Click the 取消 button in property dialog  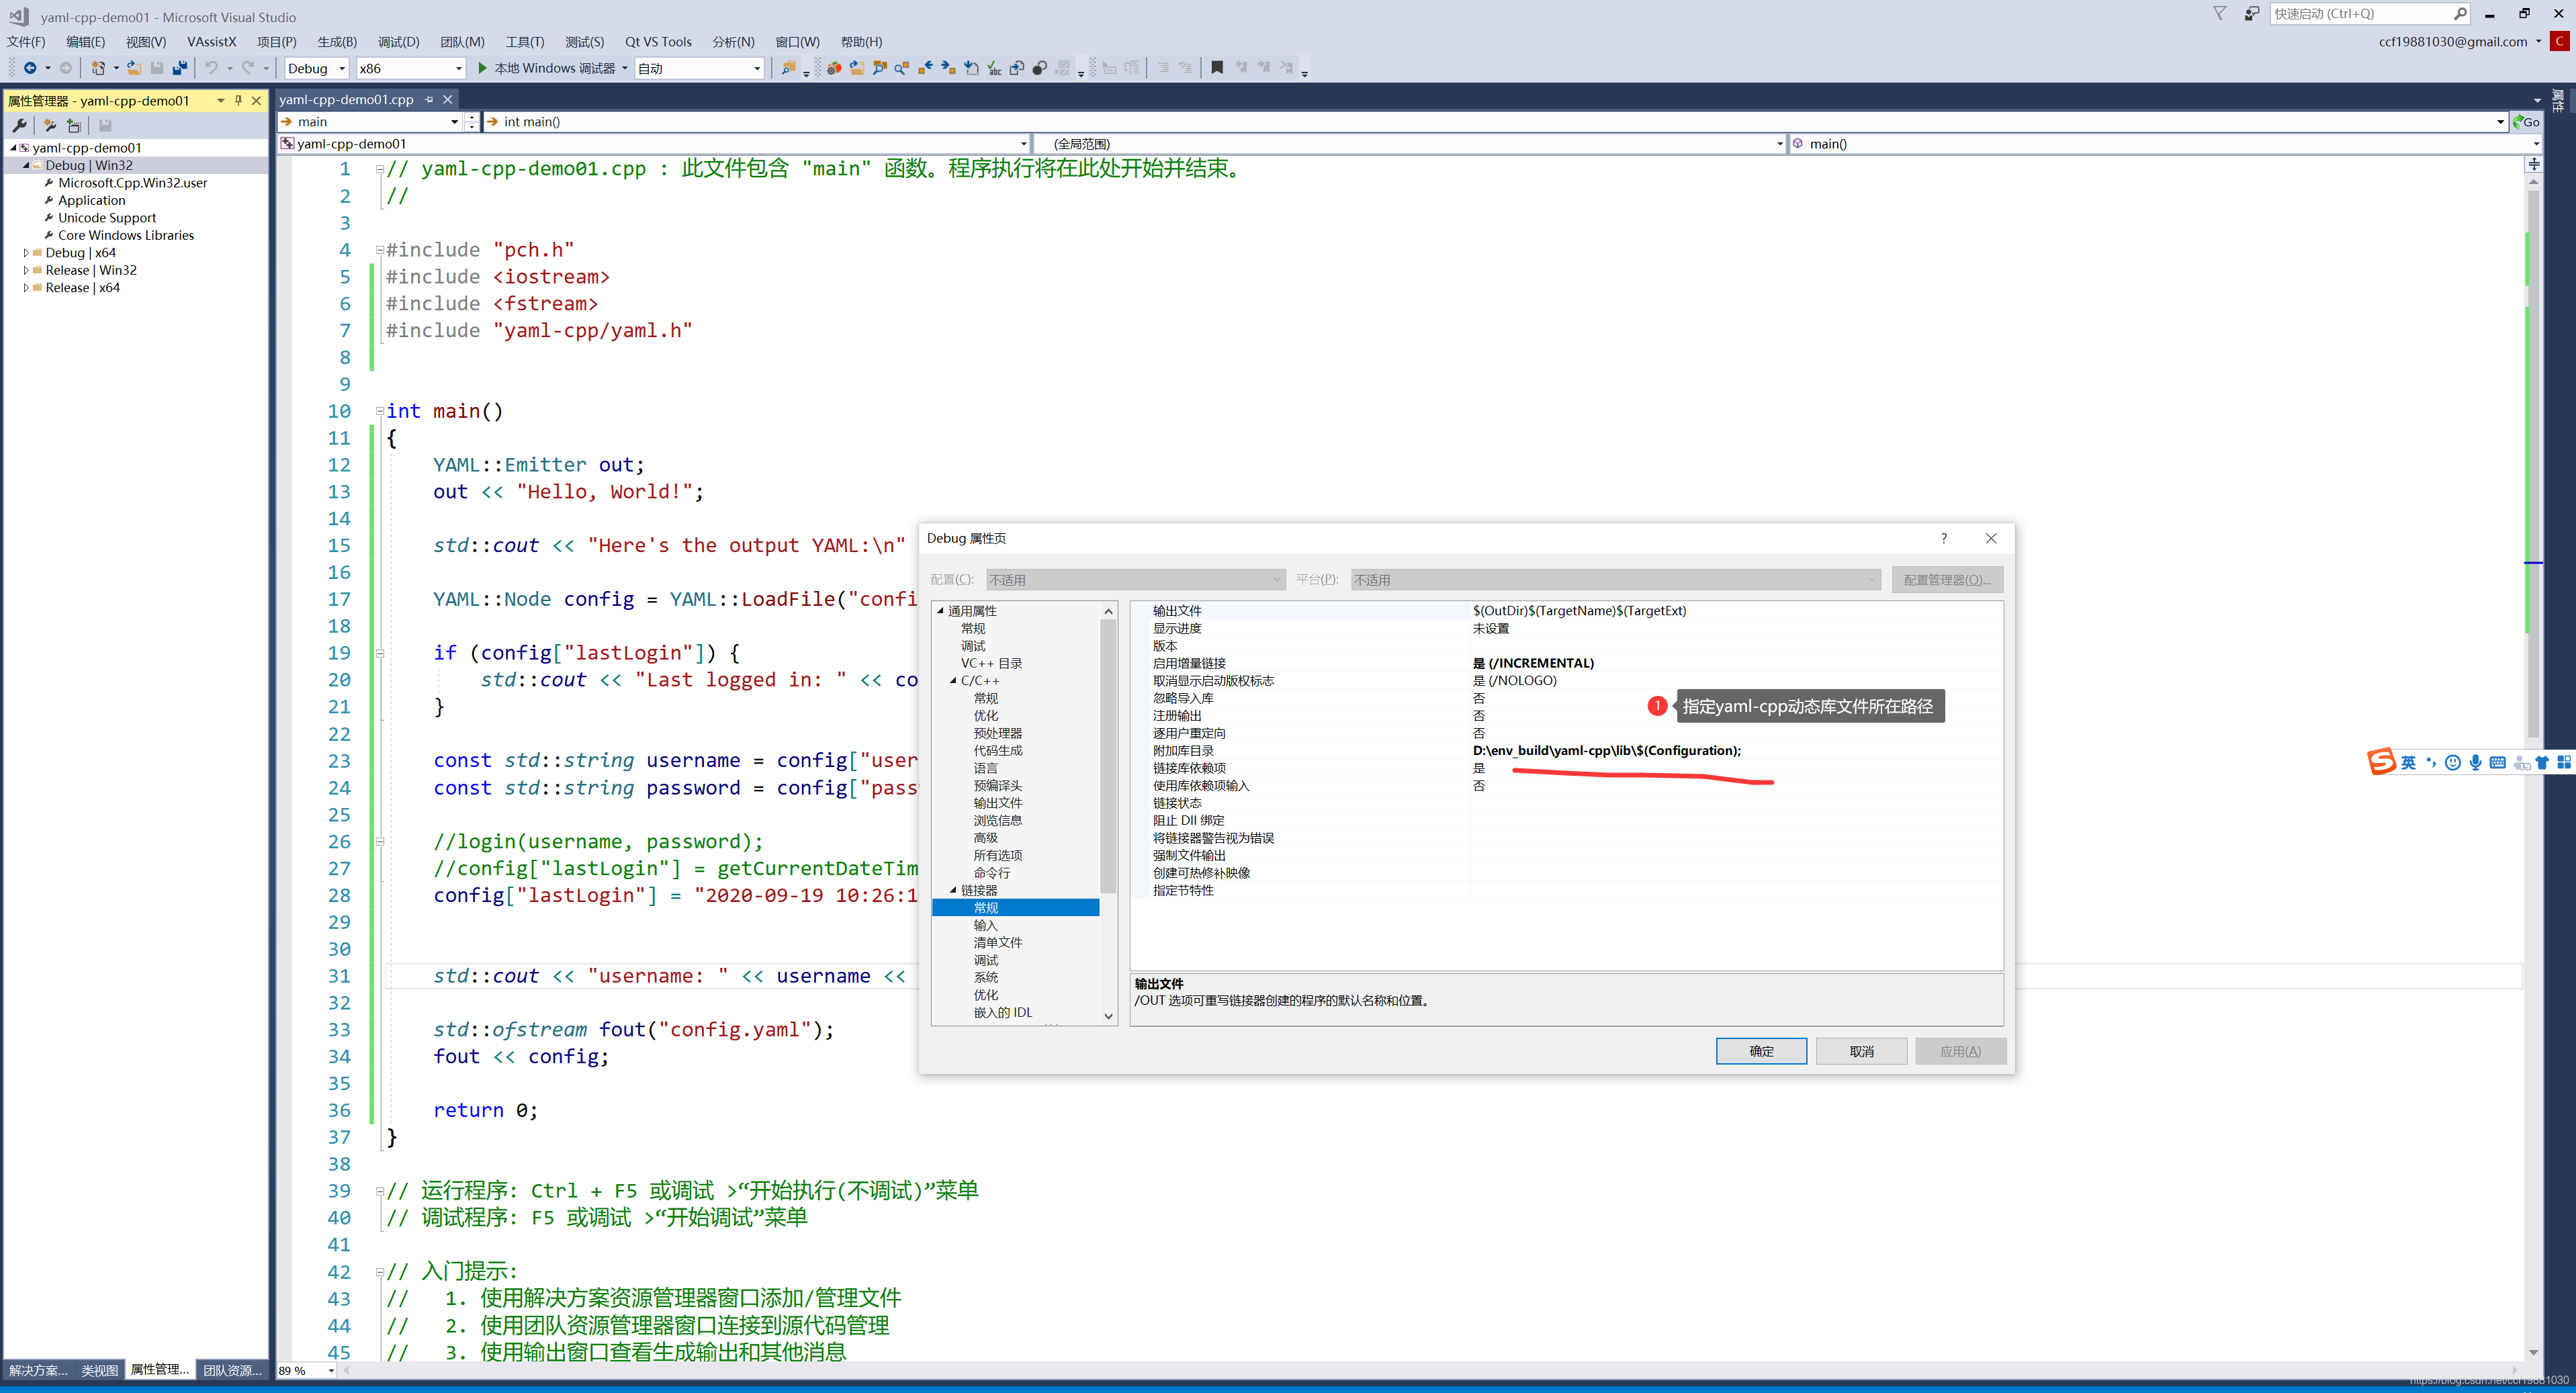click(x=1860, y=1051)
